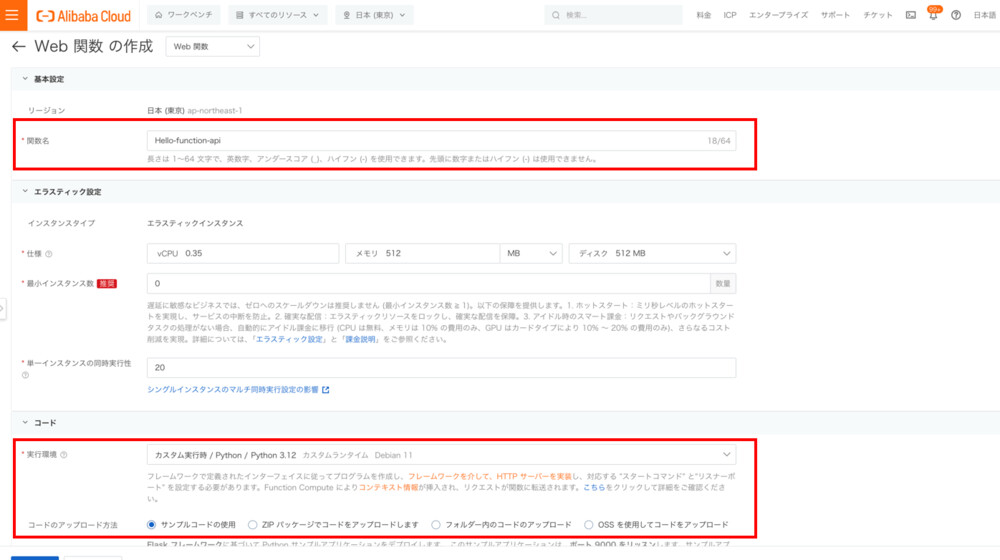Click the 最小インスタンス数 input field
The width and height of the screenshot is (1000, 560).
(429, 283)
